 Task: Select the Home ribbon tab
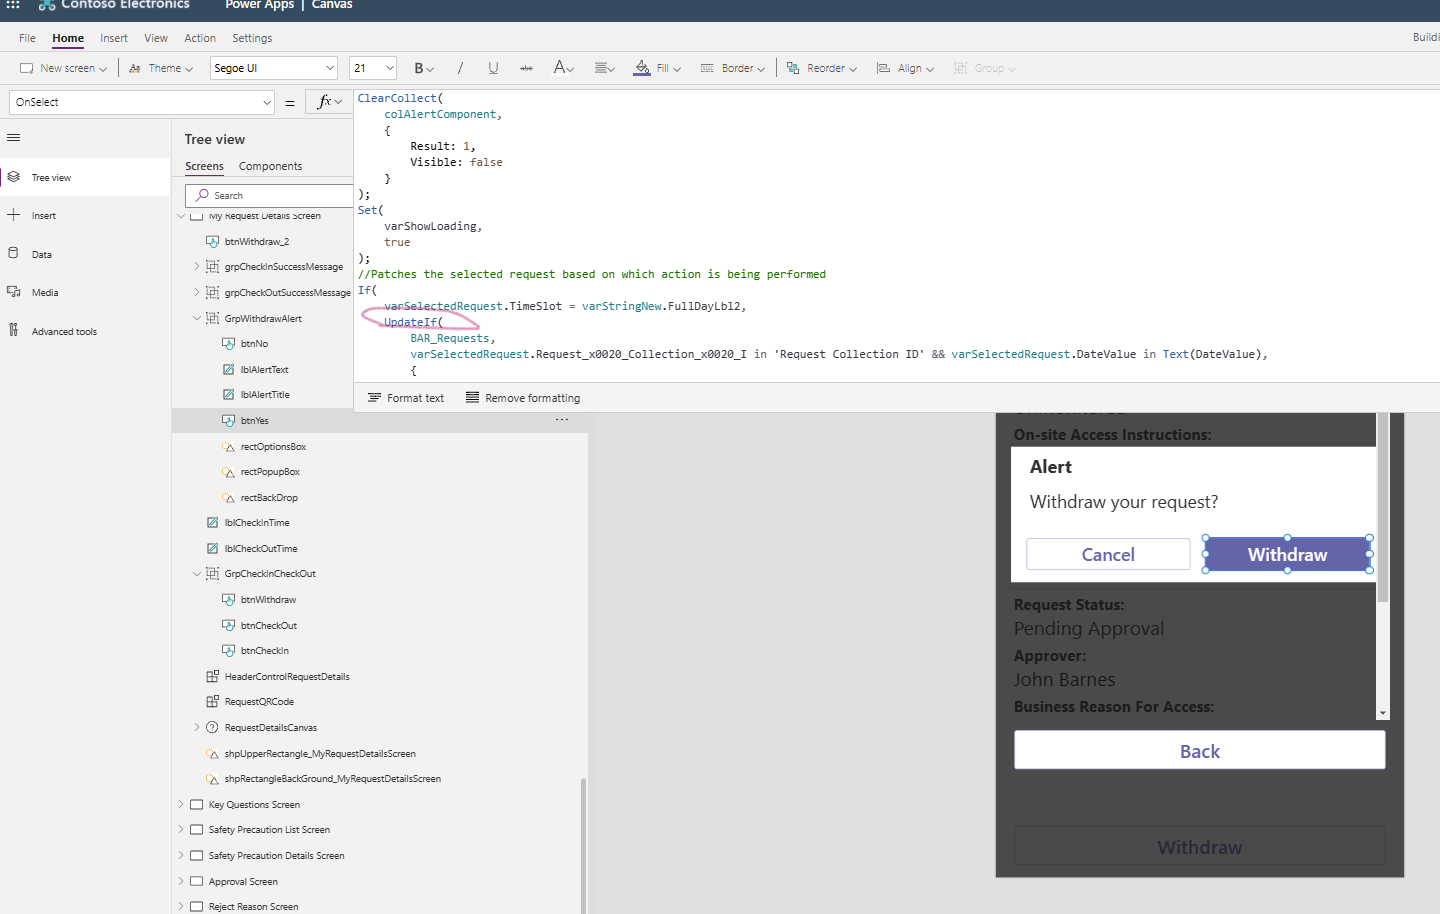(68, 38)
